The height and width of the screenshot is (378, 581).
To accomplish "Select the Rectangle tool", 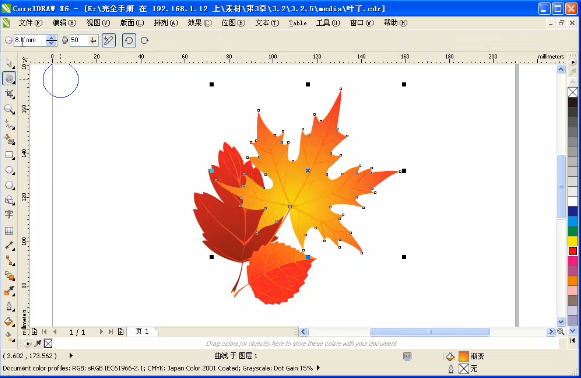I will pos(9,155).
